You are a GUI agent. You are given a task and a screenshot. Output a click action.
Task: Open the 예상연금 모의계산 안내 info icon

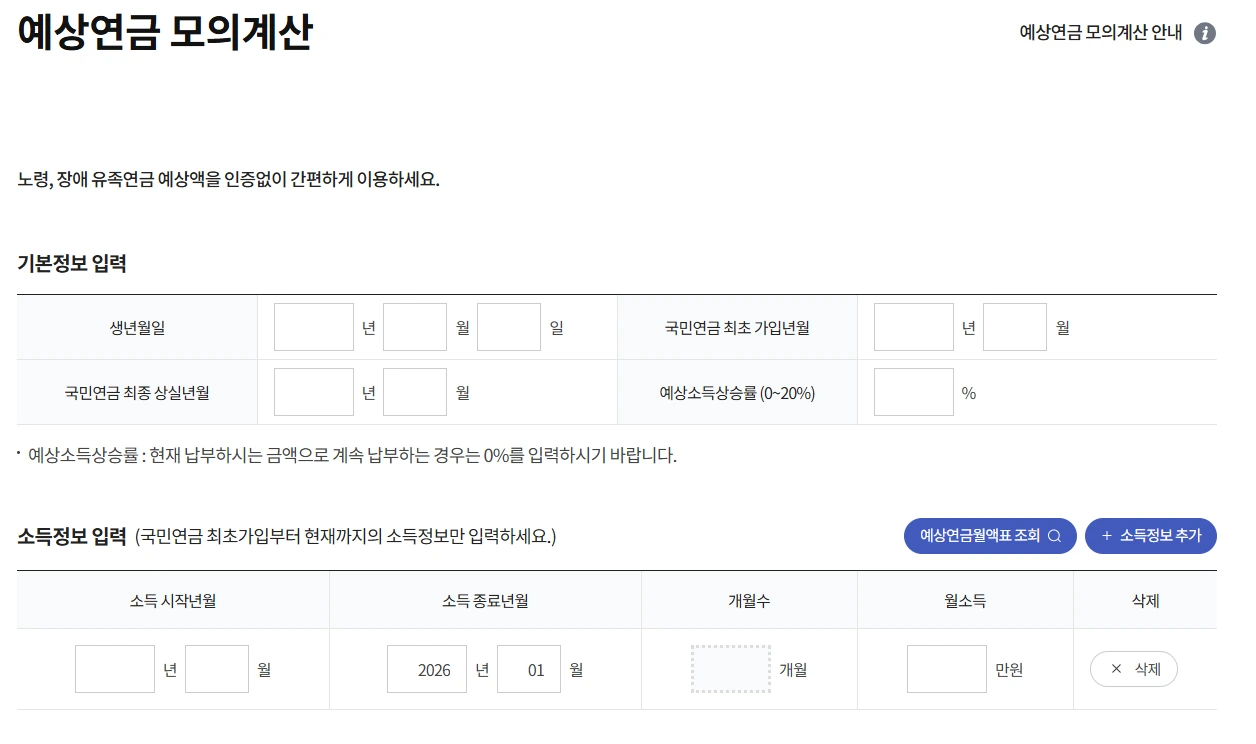[x=1207, y=33]
